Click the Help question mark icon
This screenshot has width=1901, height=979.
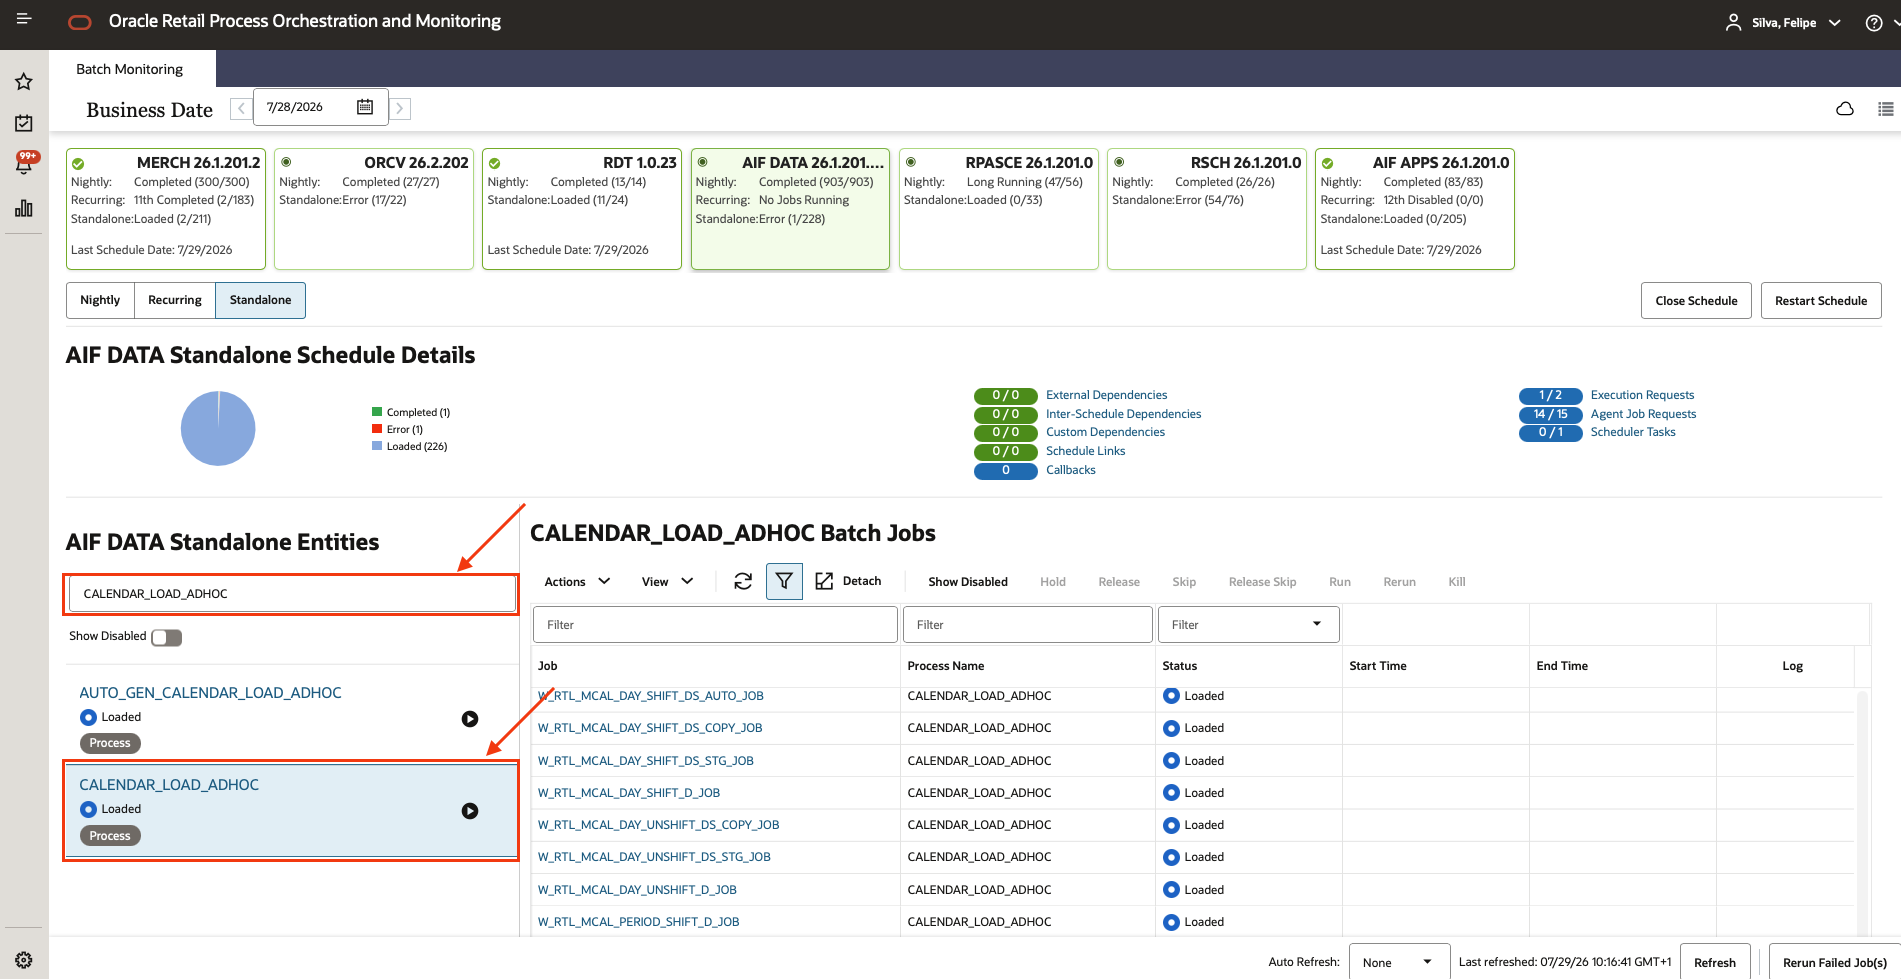pos(1873,23)
